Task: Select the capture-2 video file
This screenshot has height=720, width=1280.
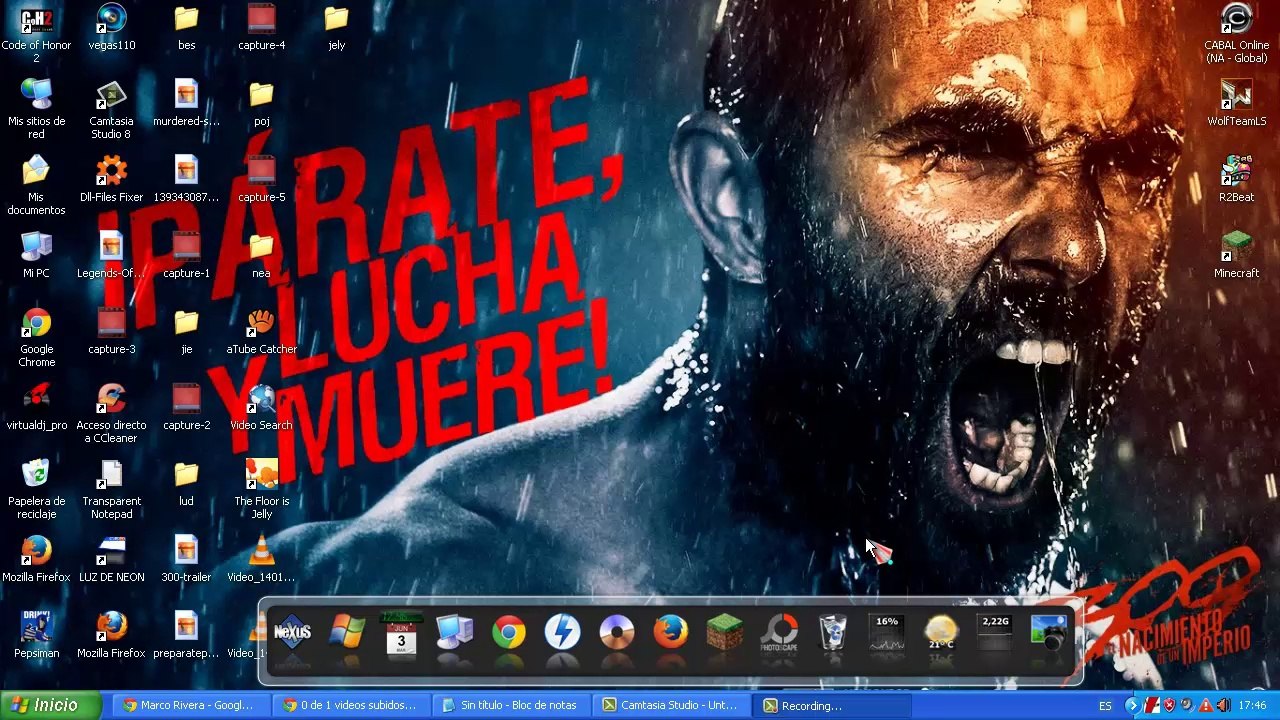Action: point(186,407)
